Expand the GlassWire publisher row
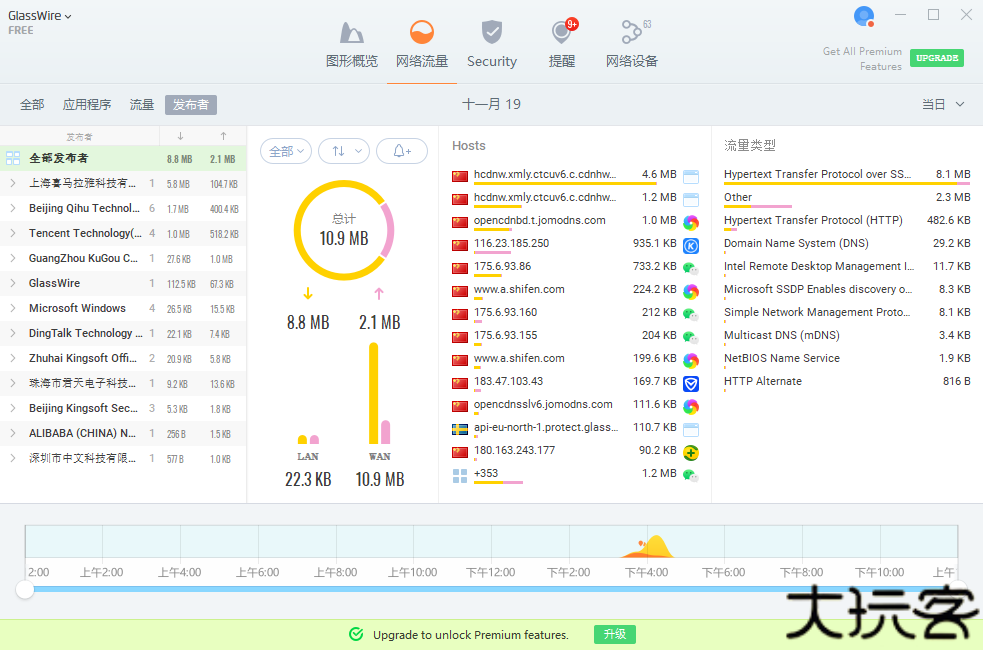The height and width of the screenshot is (650, 983). 13,283
